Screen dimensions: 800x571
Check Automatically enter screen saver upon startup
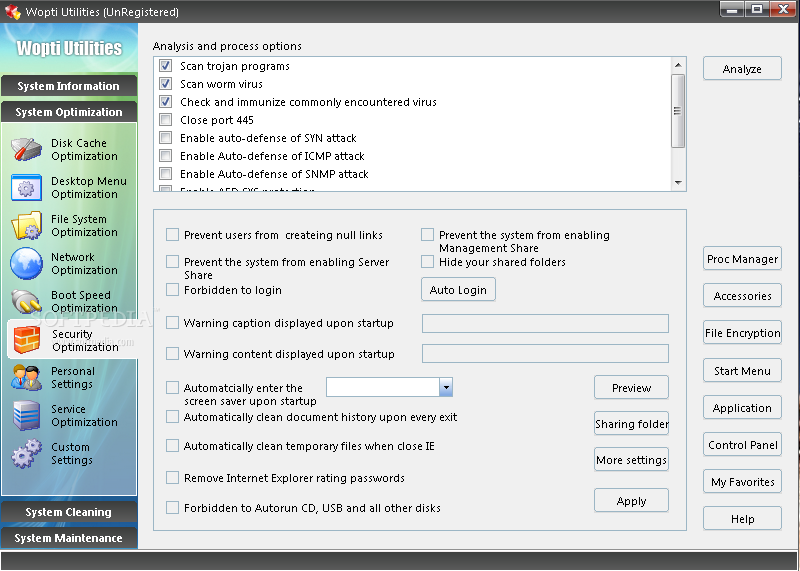pyautogui.click(x=172, y=388)
